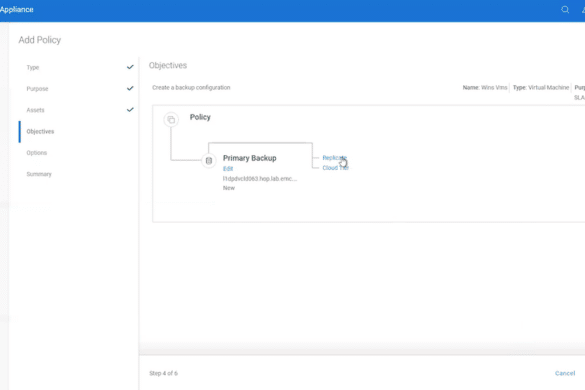Screen dimensions: 585x390
Task: Click the 'Create a backup configuration' text
Action: (x=191, y=88)
